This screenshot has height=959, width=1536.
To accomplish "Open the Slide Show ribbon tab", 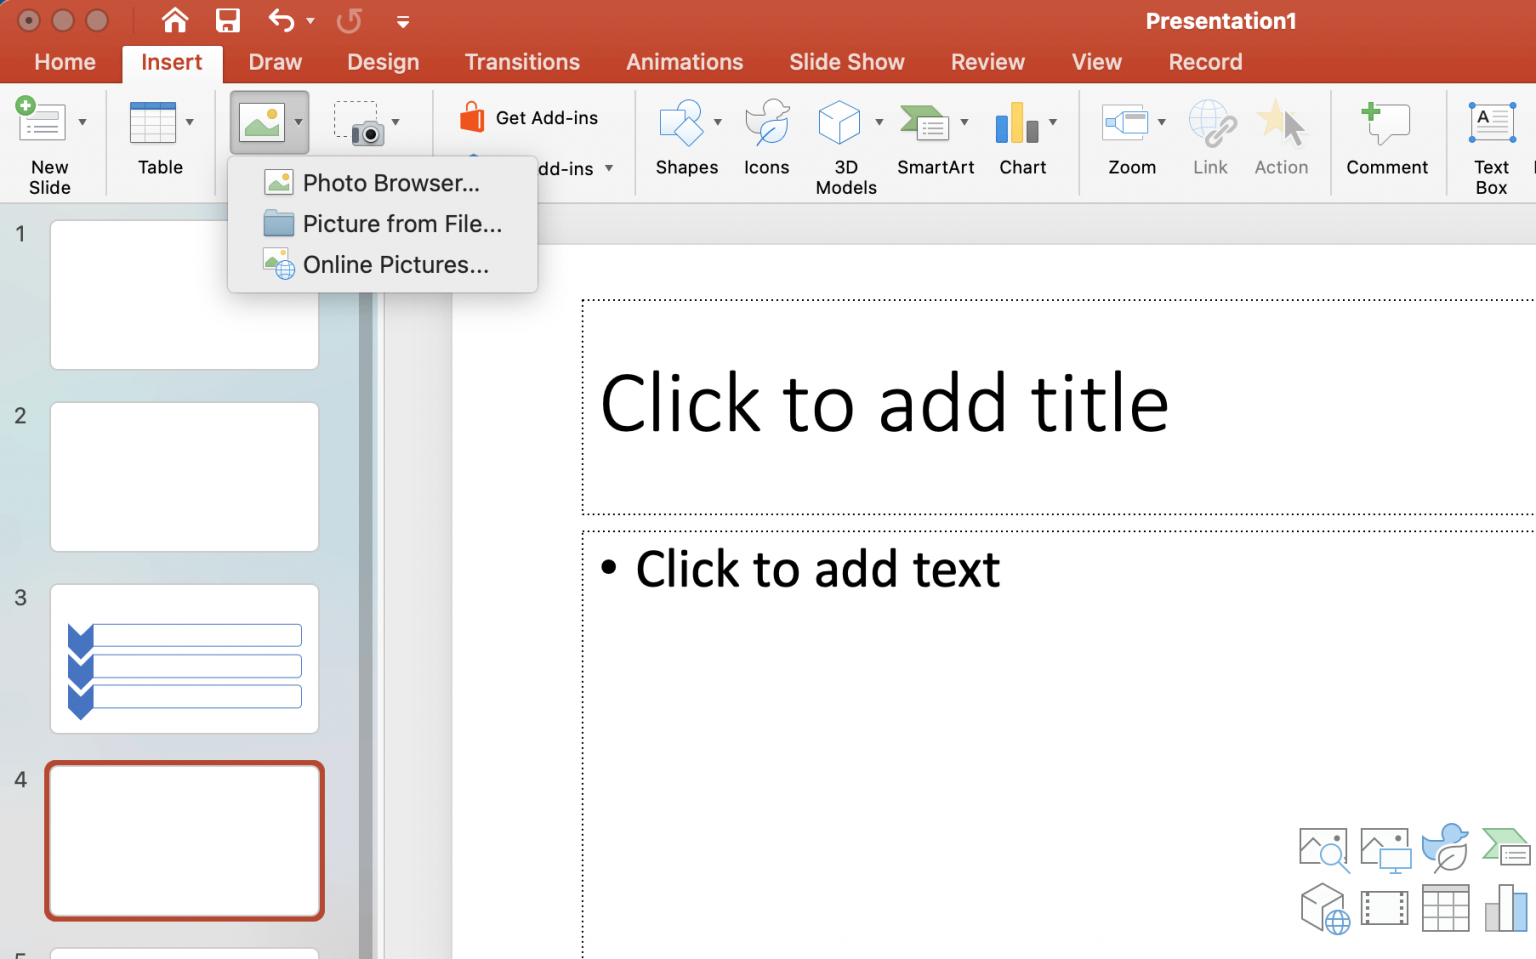I will [846, 61].
